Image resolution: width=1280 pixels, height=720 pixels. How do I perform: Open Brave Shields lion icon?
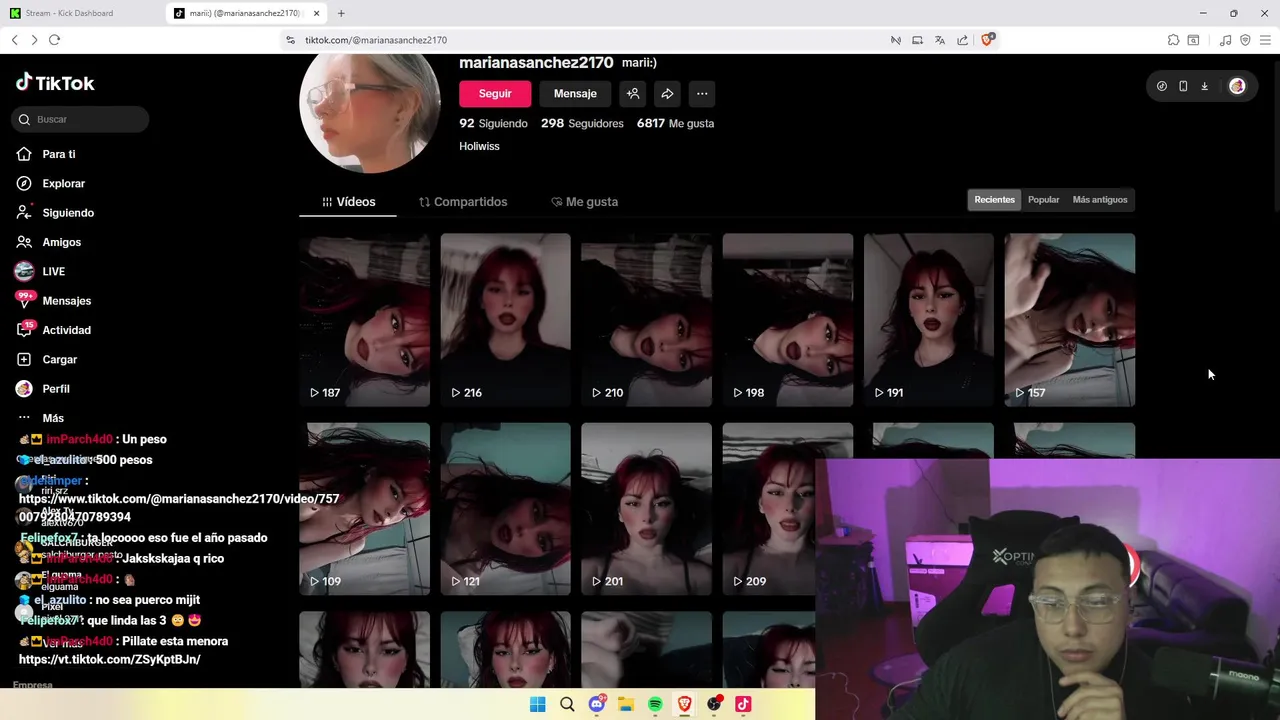click(x=987, y=39)
